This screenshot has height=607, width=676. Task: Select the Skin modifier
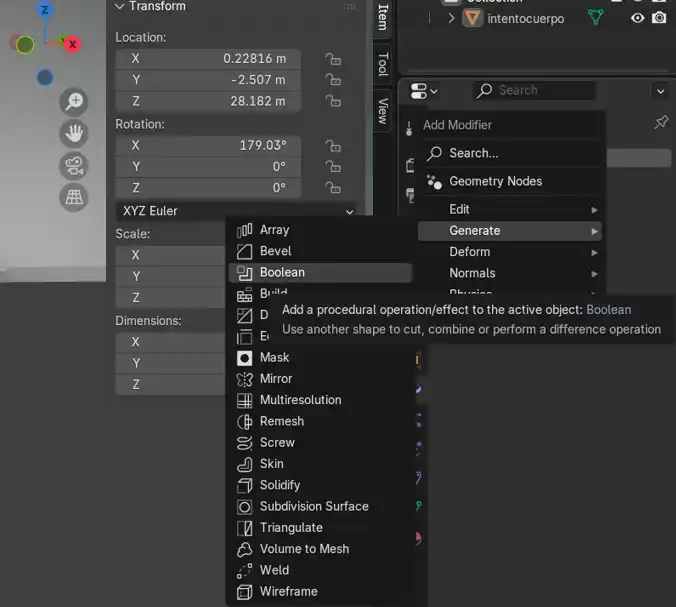[320, 464]
